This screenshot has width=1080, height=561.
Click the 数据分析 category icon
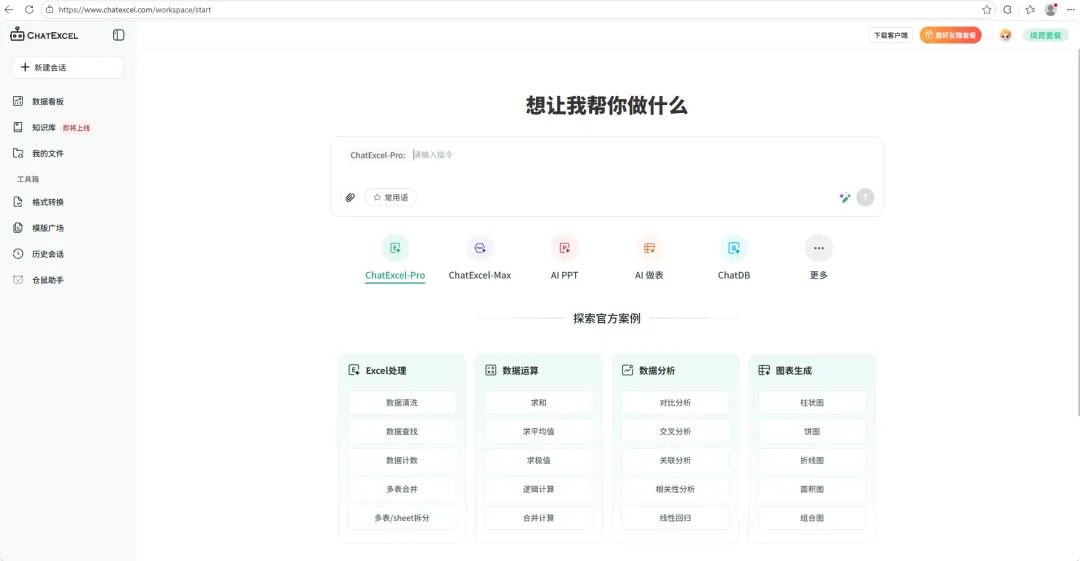pyautogui.click(x=627, y=370)
